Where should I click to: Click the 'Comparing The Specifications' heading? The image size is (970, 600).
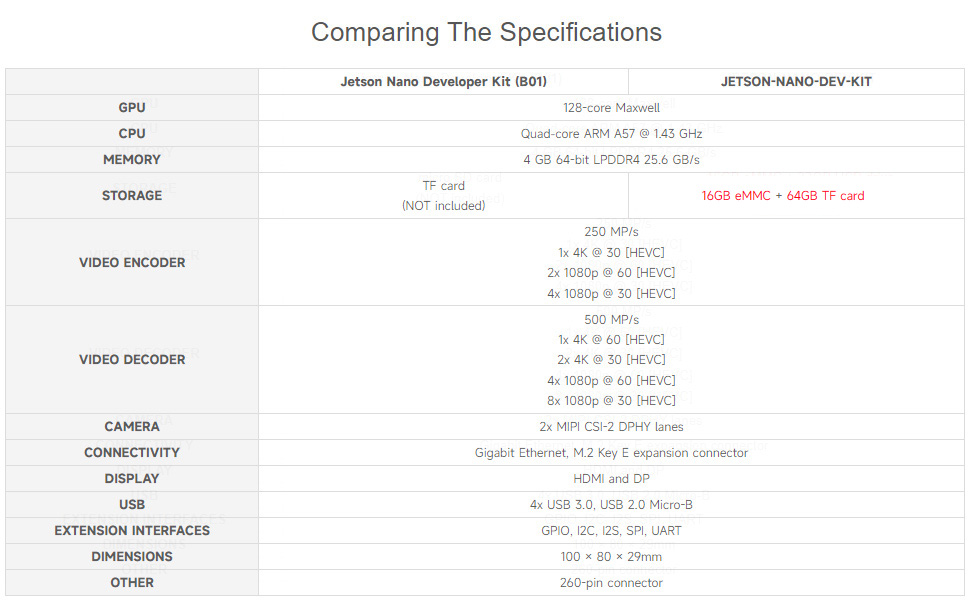(486, 32)
